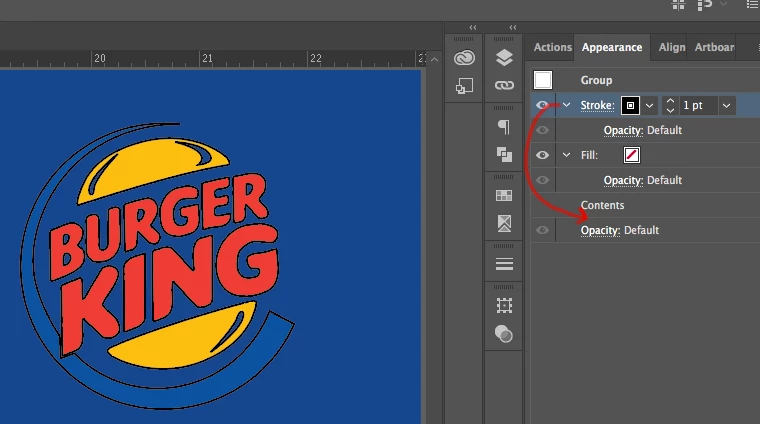Viewport: 760px width, 424px height.
Task: Click the Burger King logo artwork
Action: point(156,266)
